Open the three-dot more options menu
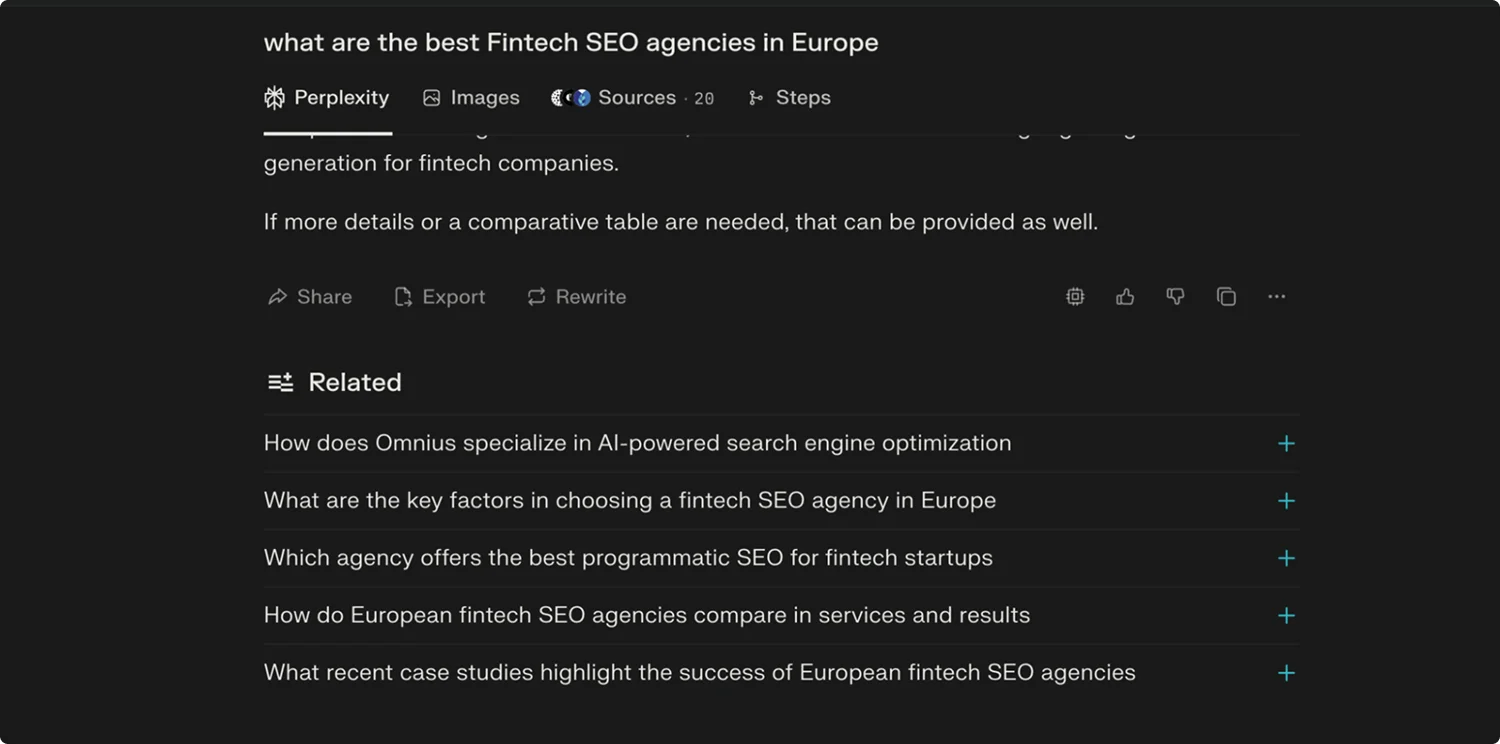Viewport: 1500px width, 744px height. click(1276, 297)
